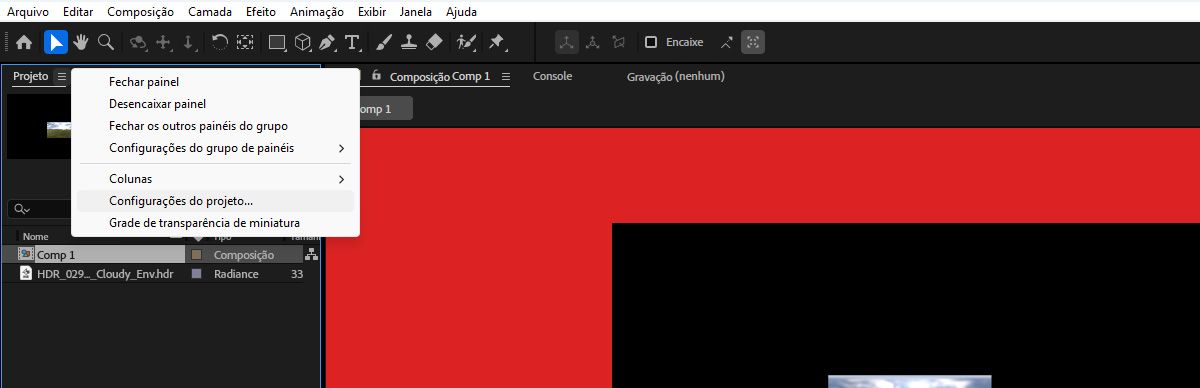This screenshot has width=1200, height=388.
Task: Switch to the Composição Comp 1 tab
Action: click(440, 77)
